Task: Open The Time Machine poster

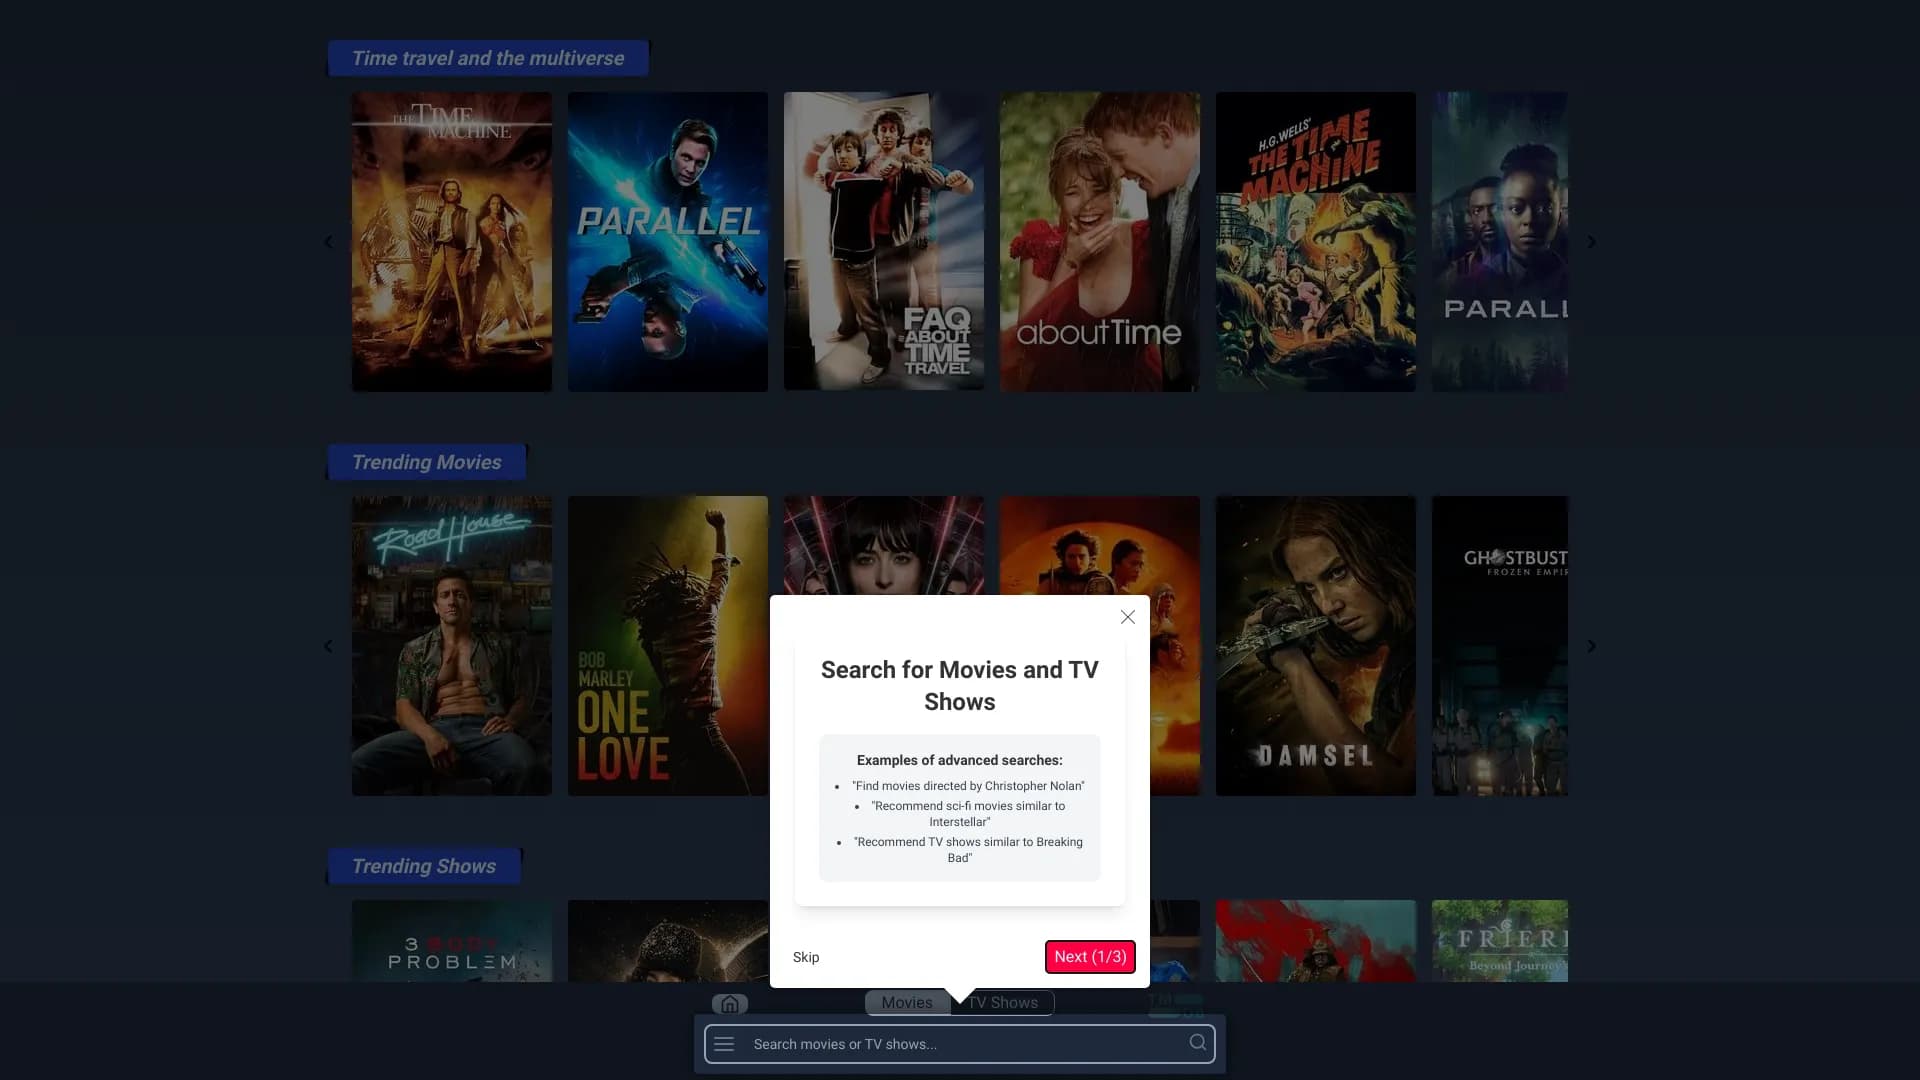Action: click(x=451, y=241)
